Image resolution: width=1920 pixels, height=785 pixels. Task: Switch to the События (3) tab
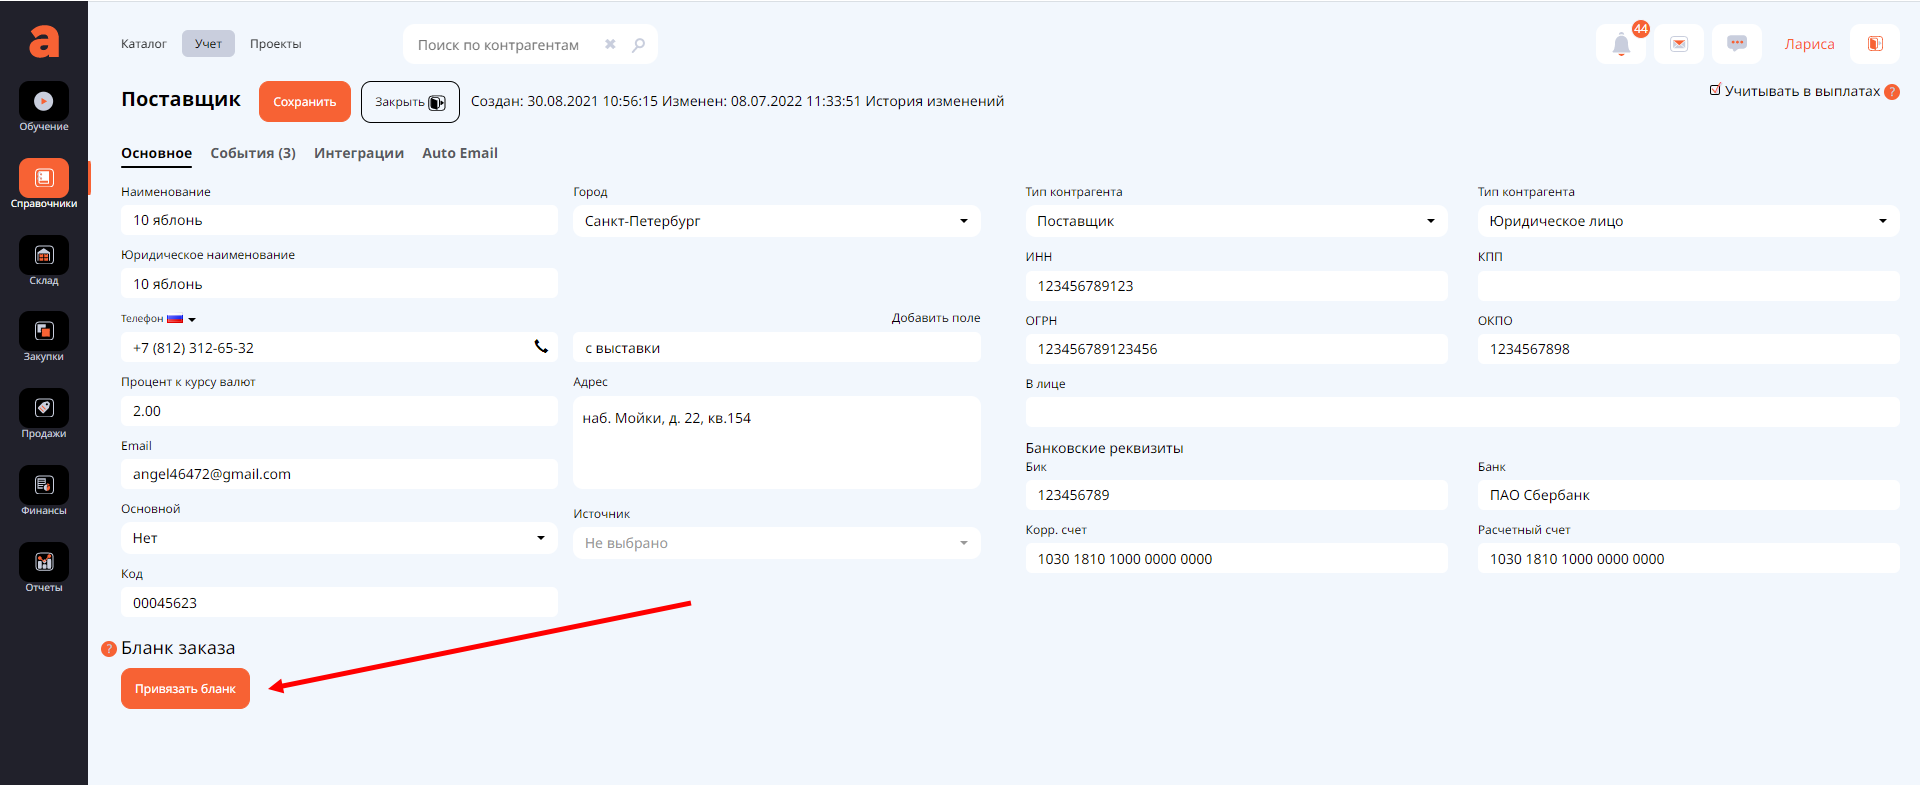click(x=253, y=153)
